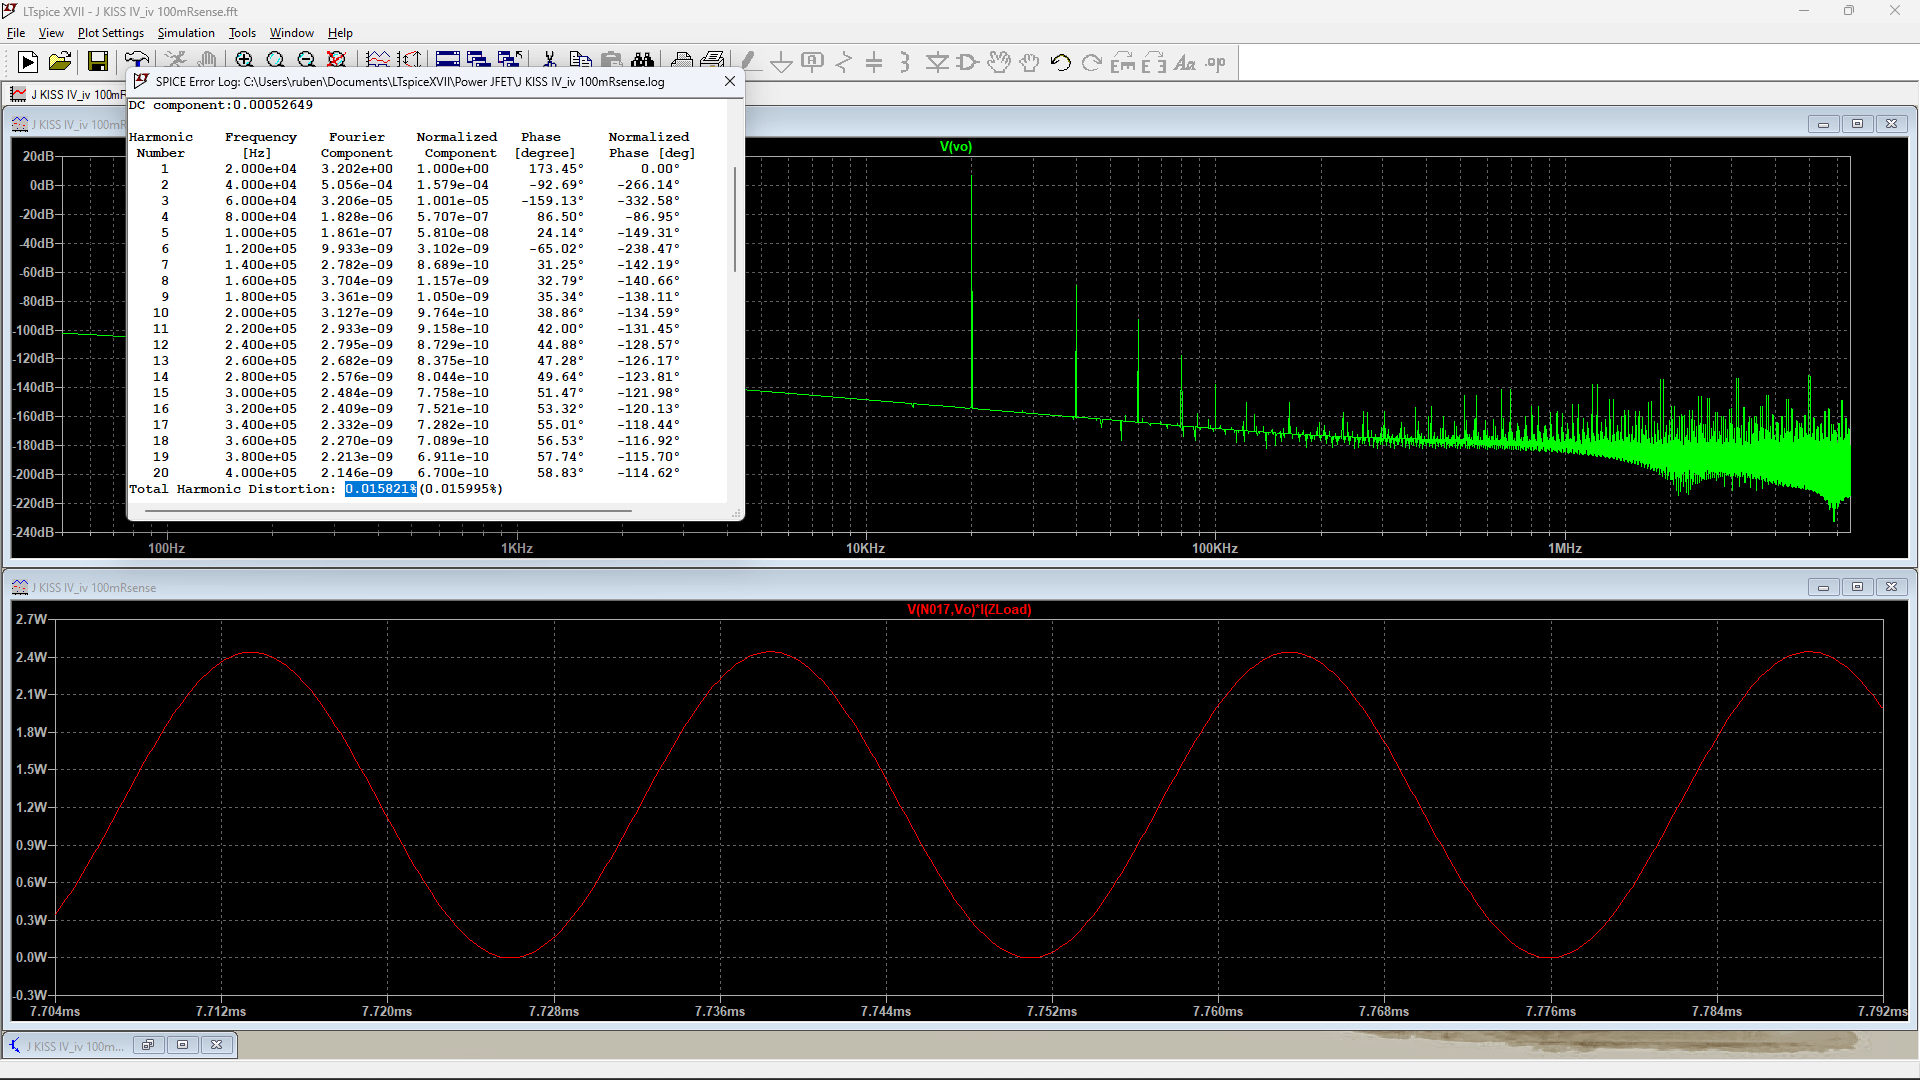Click the 2.4W power axis label

(x=31, y=657)
